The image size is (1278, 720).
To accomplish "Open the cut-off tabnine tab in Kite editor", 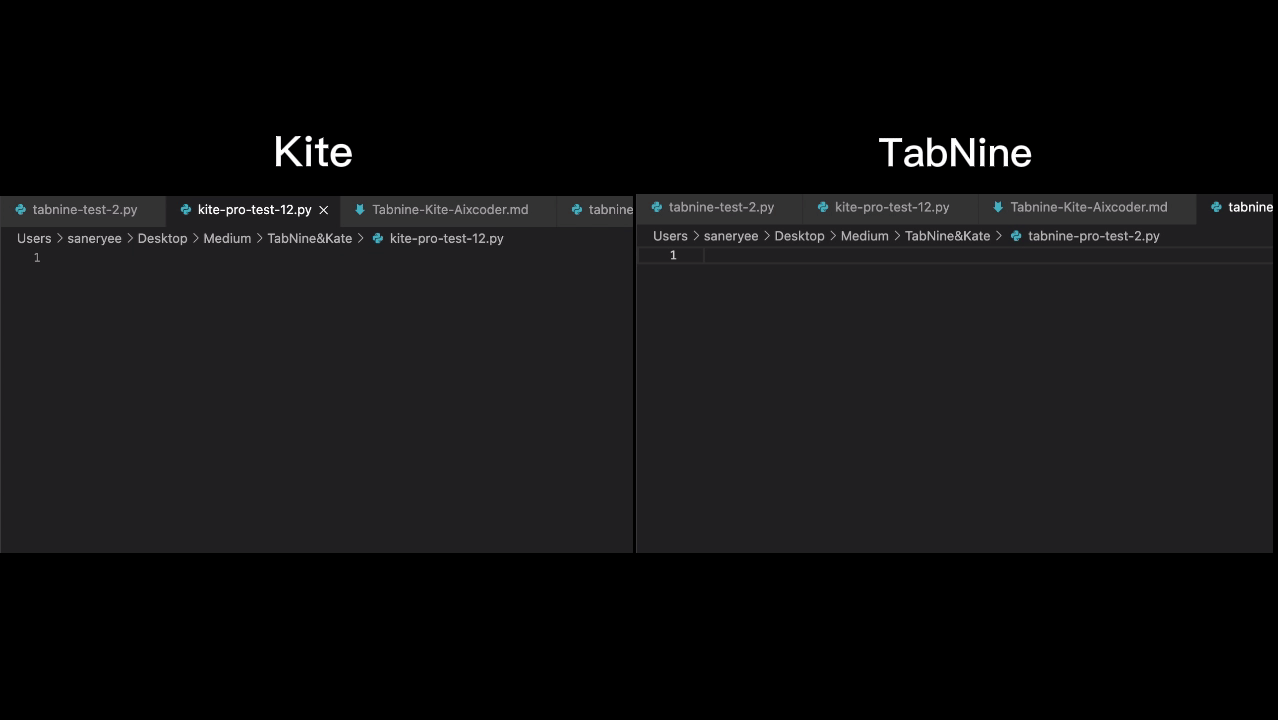I will pyautogui.click(x=597, y=210).
